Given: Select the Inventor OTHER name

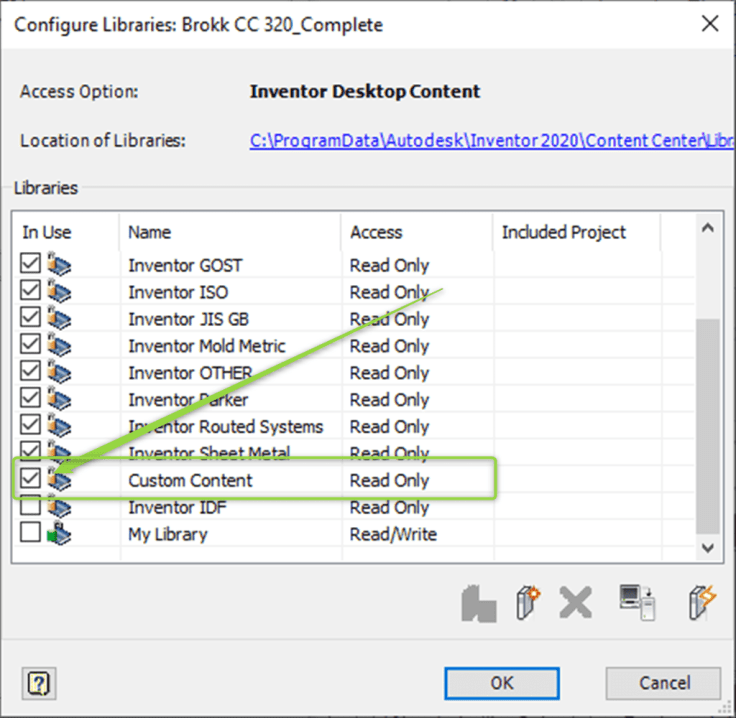Looking at the screenshot, I should [190, 373].
